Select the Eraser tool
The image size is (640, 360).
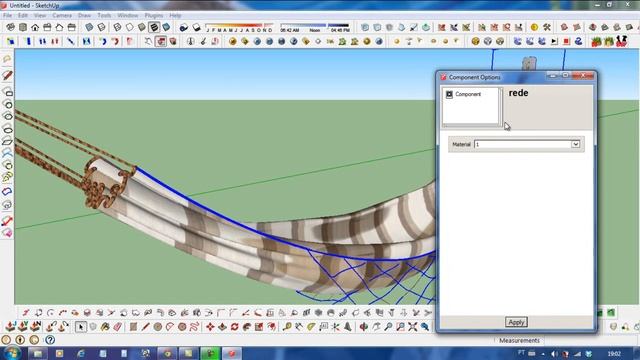coord(118,327)
